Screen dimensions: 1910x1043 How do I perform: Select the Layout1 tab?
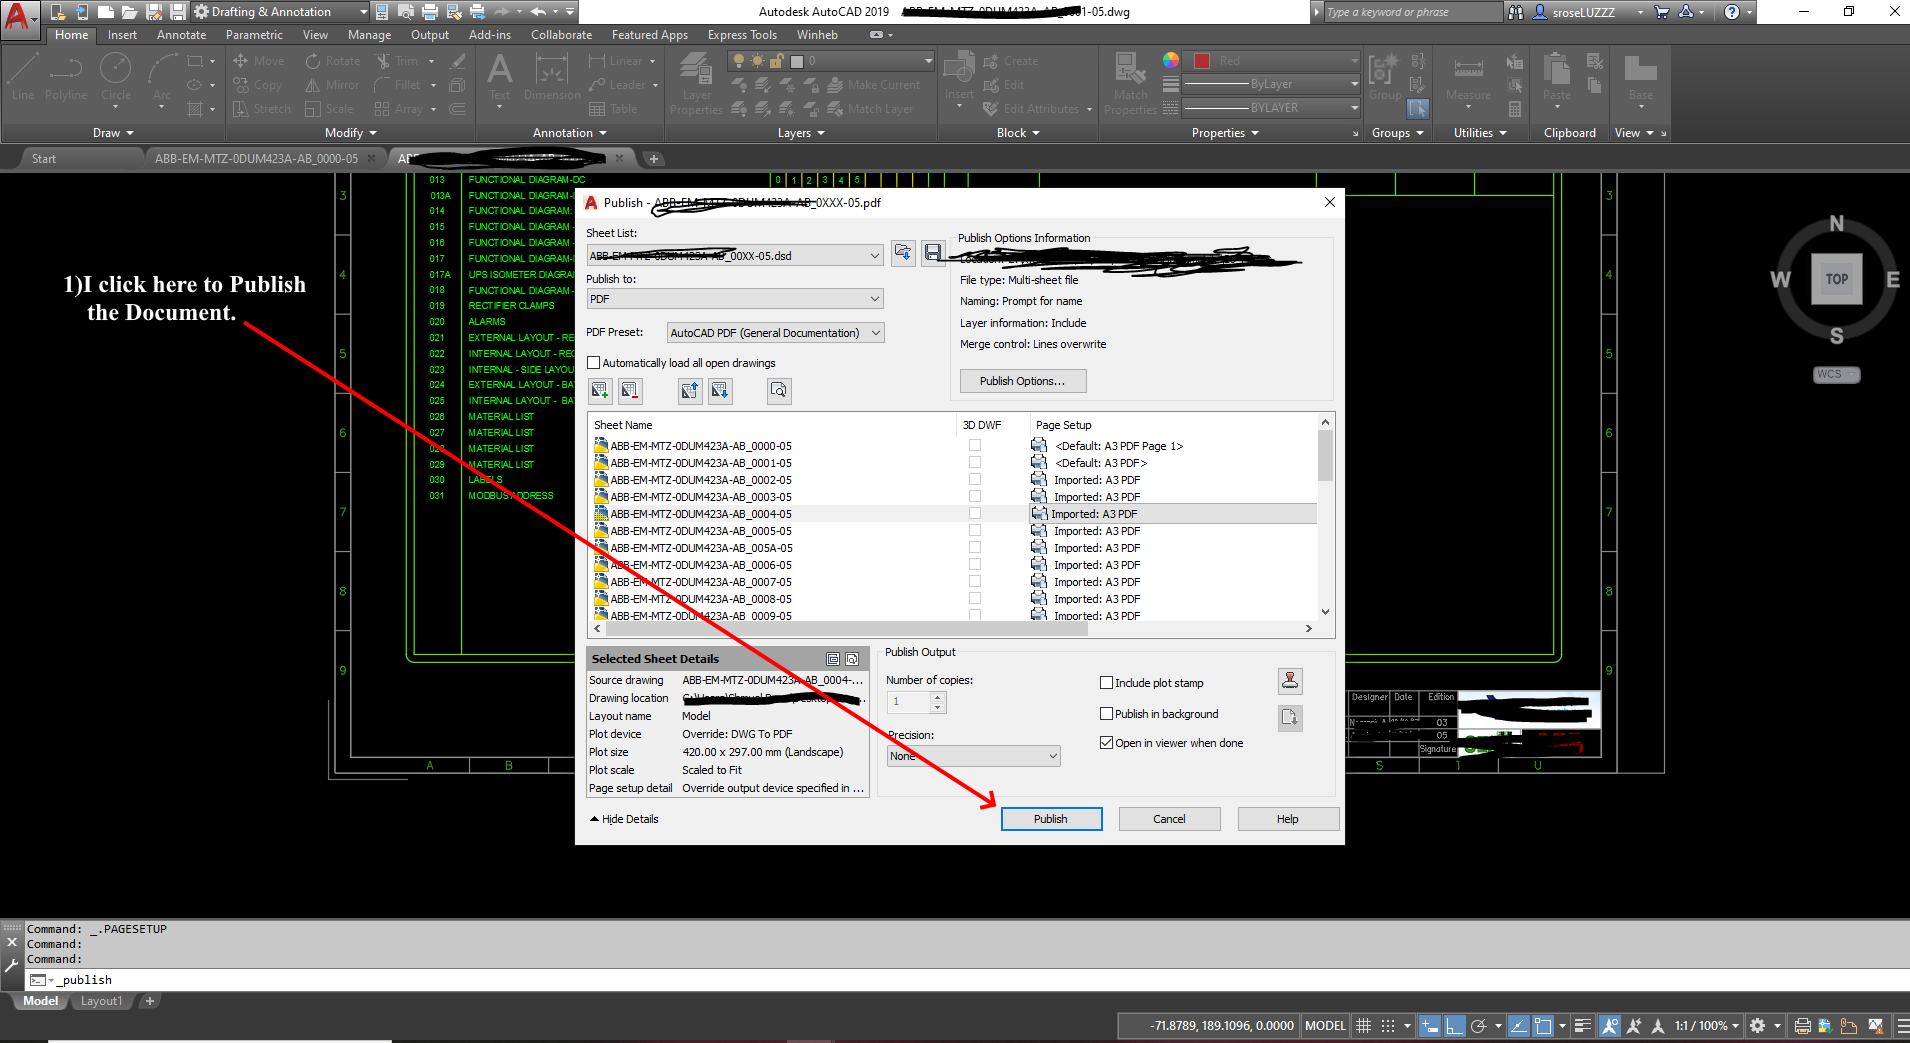[100, 1001]
